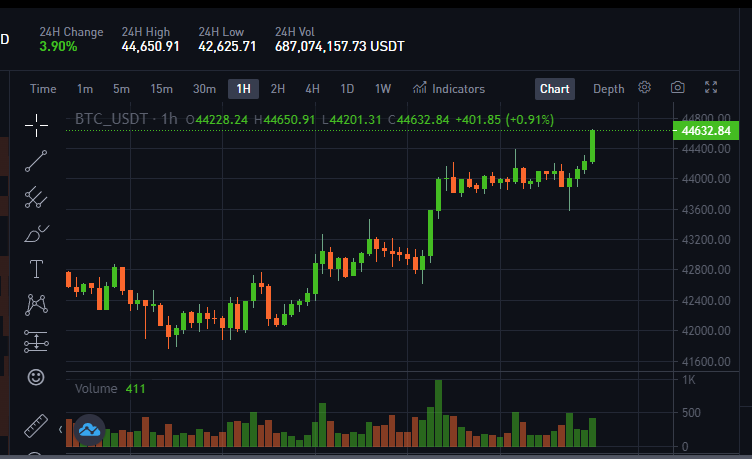Viewport: 752px width, 459px height.
Task: Select the text annotation tool
Action: (x=36, y=269)
